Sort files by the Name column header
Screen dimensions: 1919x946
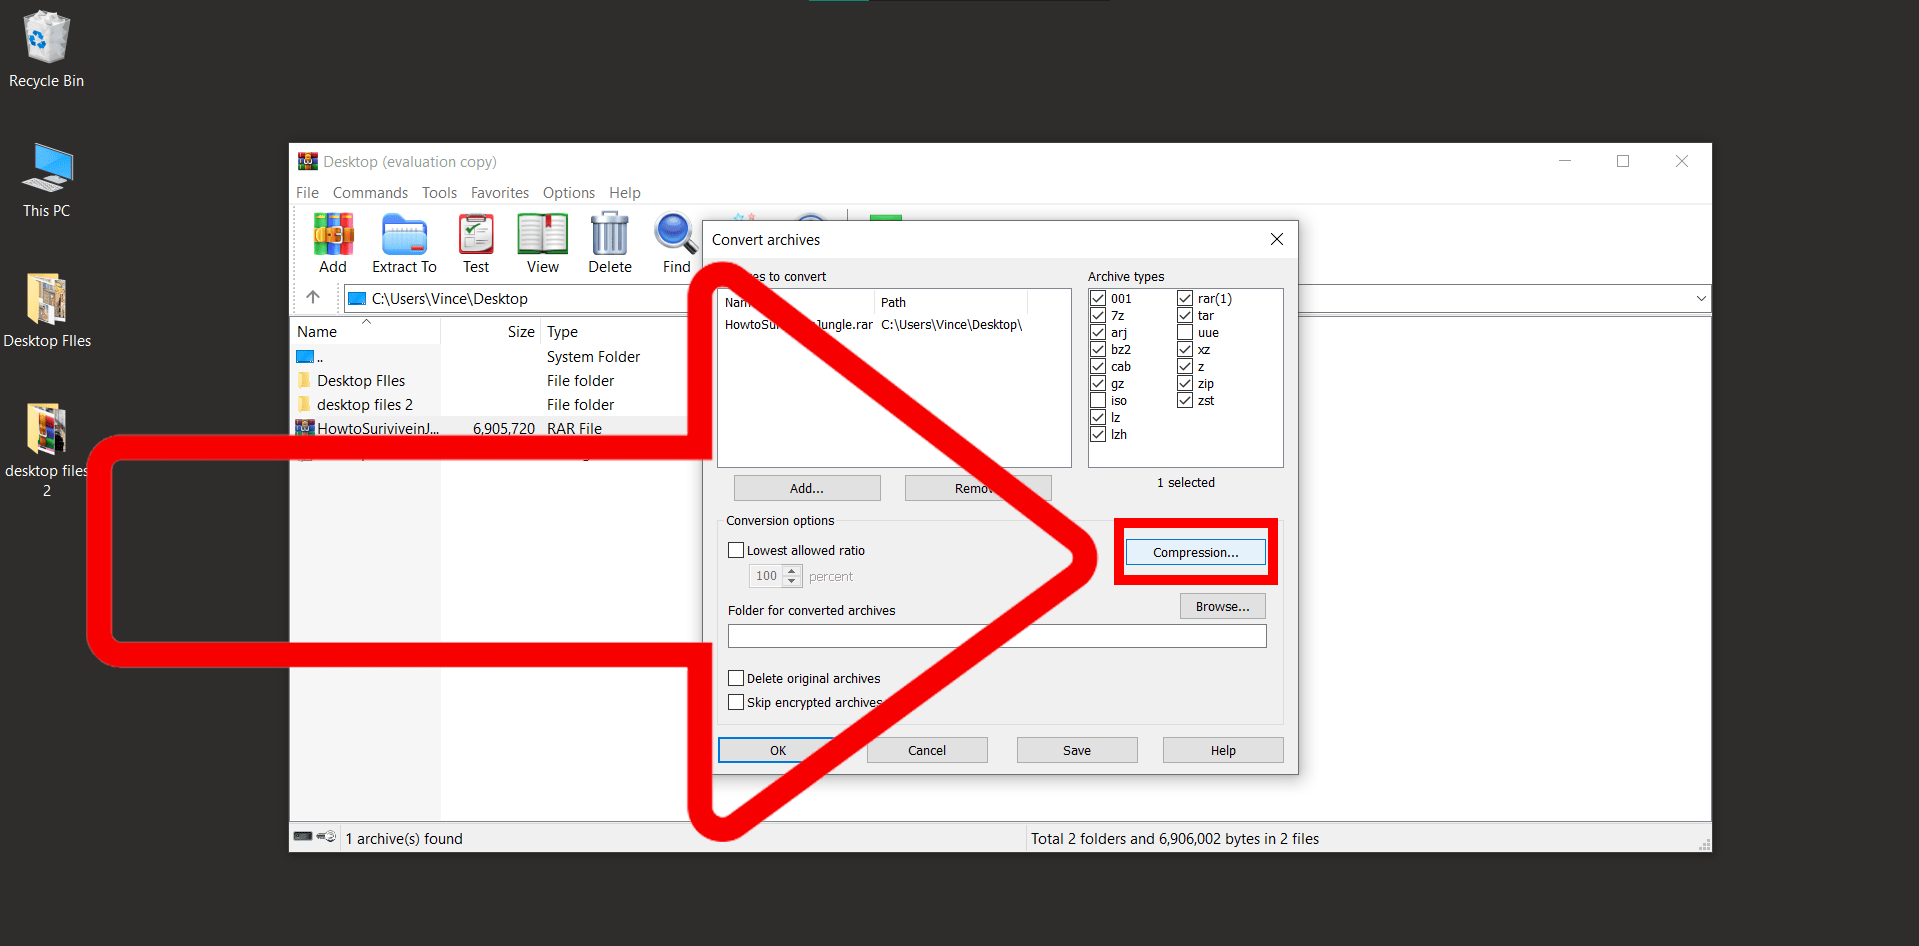point(317,331)
